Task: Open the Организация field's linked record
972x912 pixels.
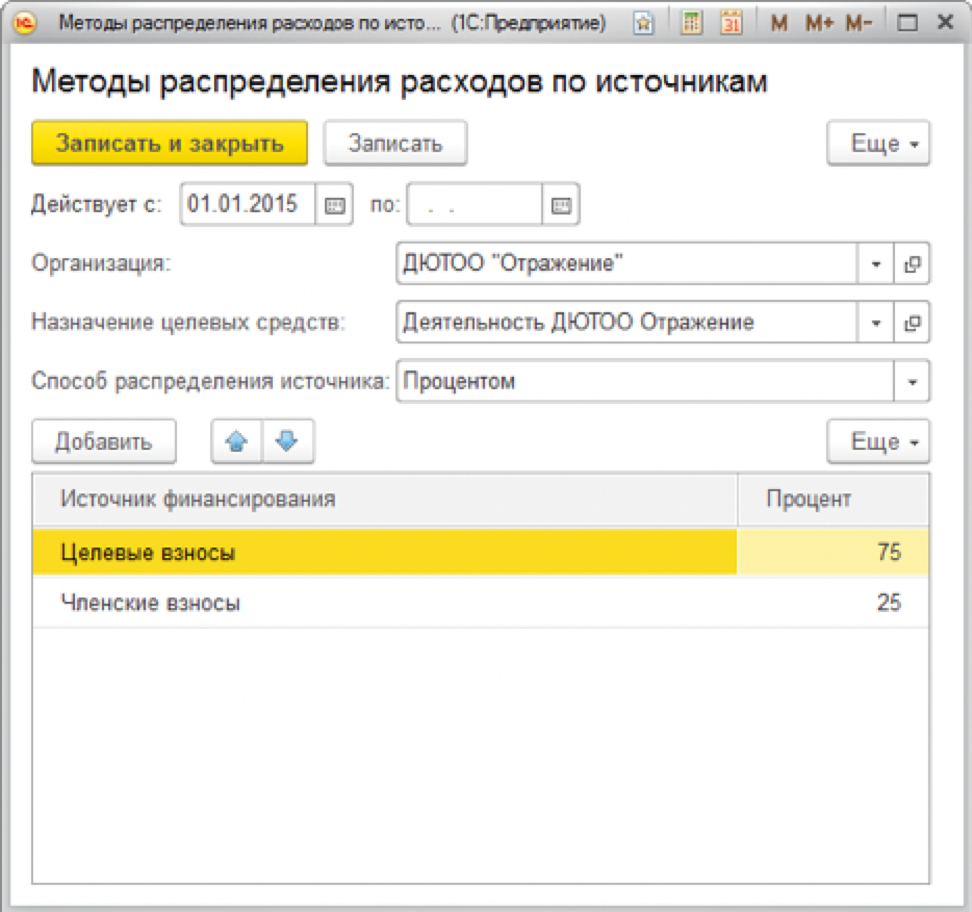Action: point(911,265)
